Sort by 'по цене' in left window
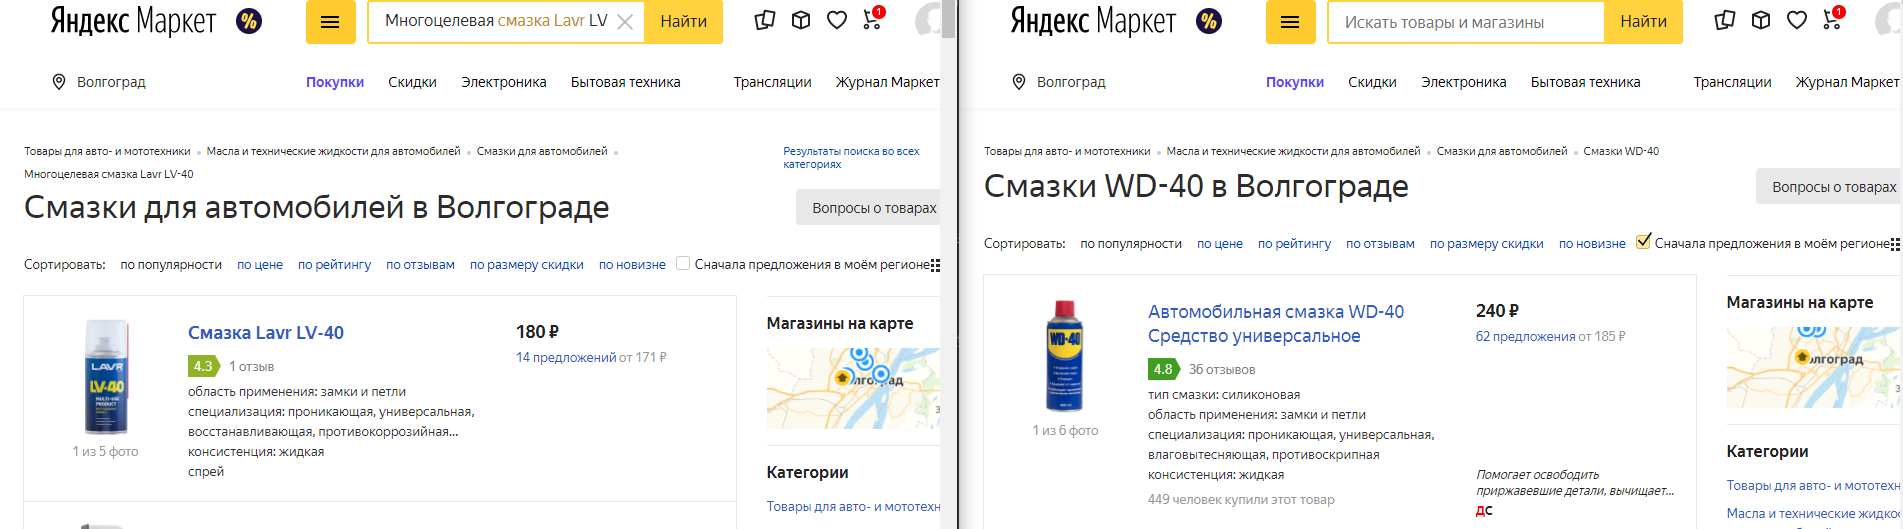1903x529 pixels. (259, 265)
